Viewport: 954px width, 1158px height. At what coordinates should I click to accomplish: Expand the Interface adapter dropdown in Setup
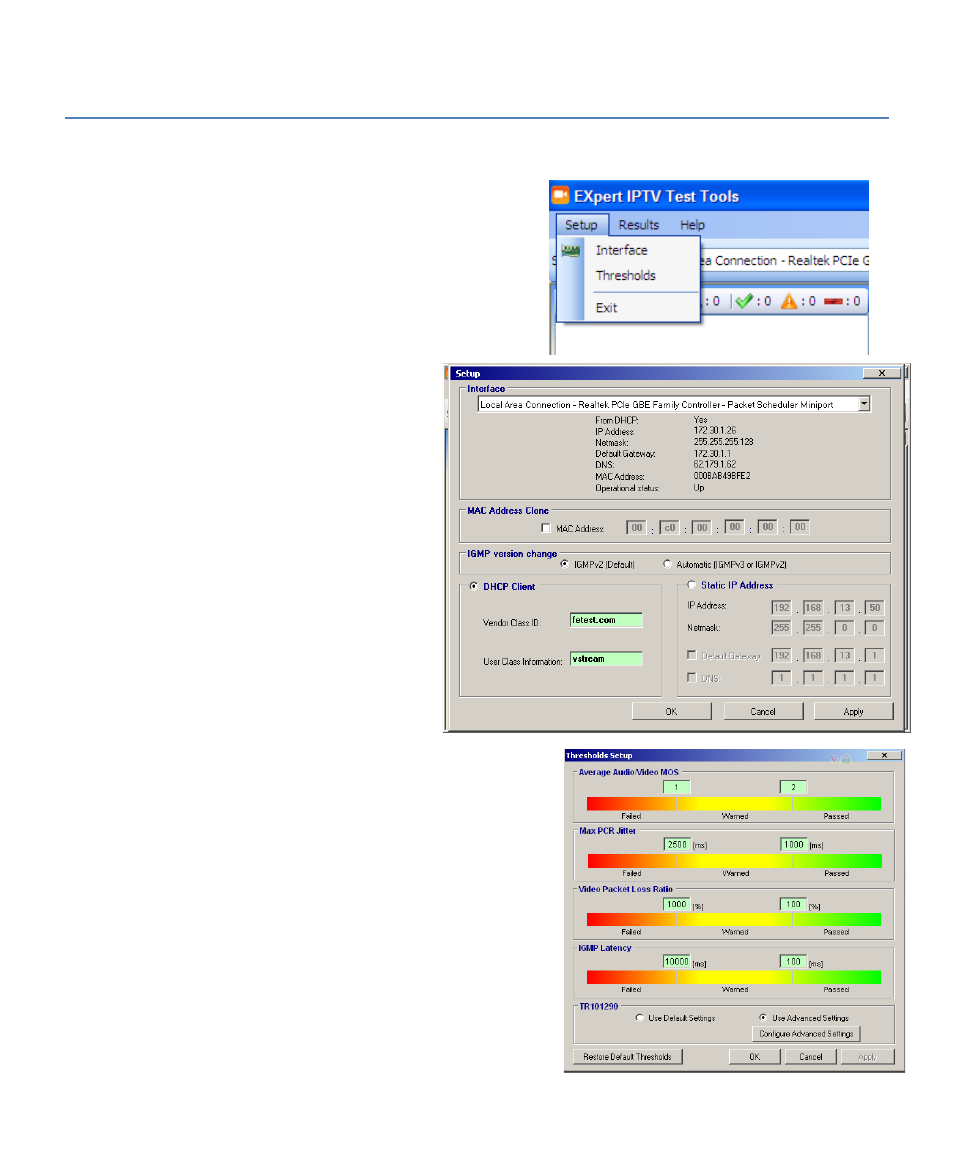(864, 404)
